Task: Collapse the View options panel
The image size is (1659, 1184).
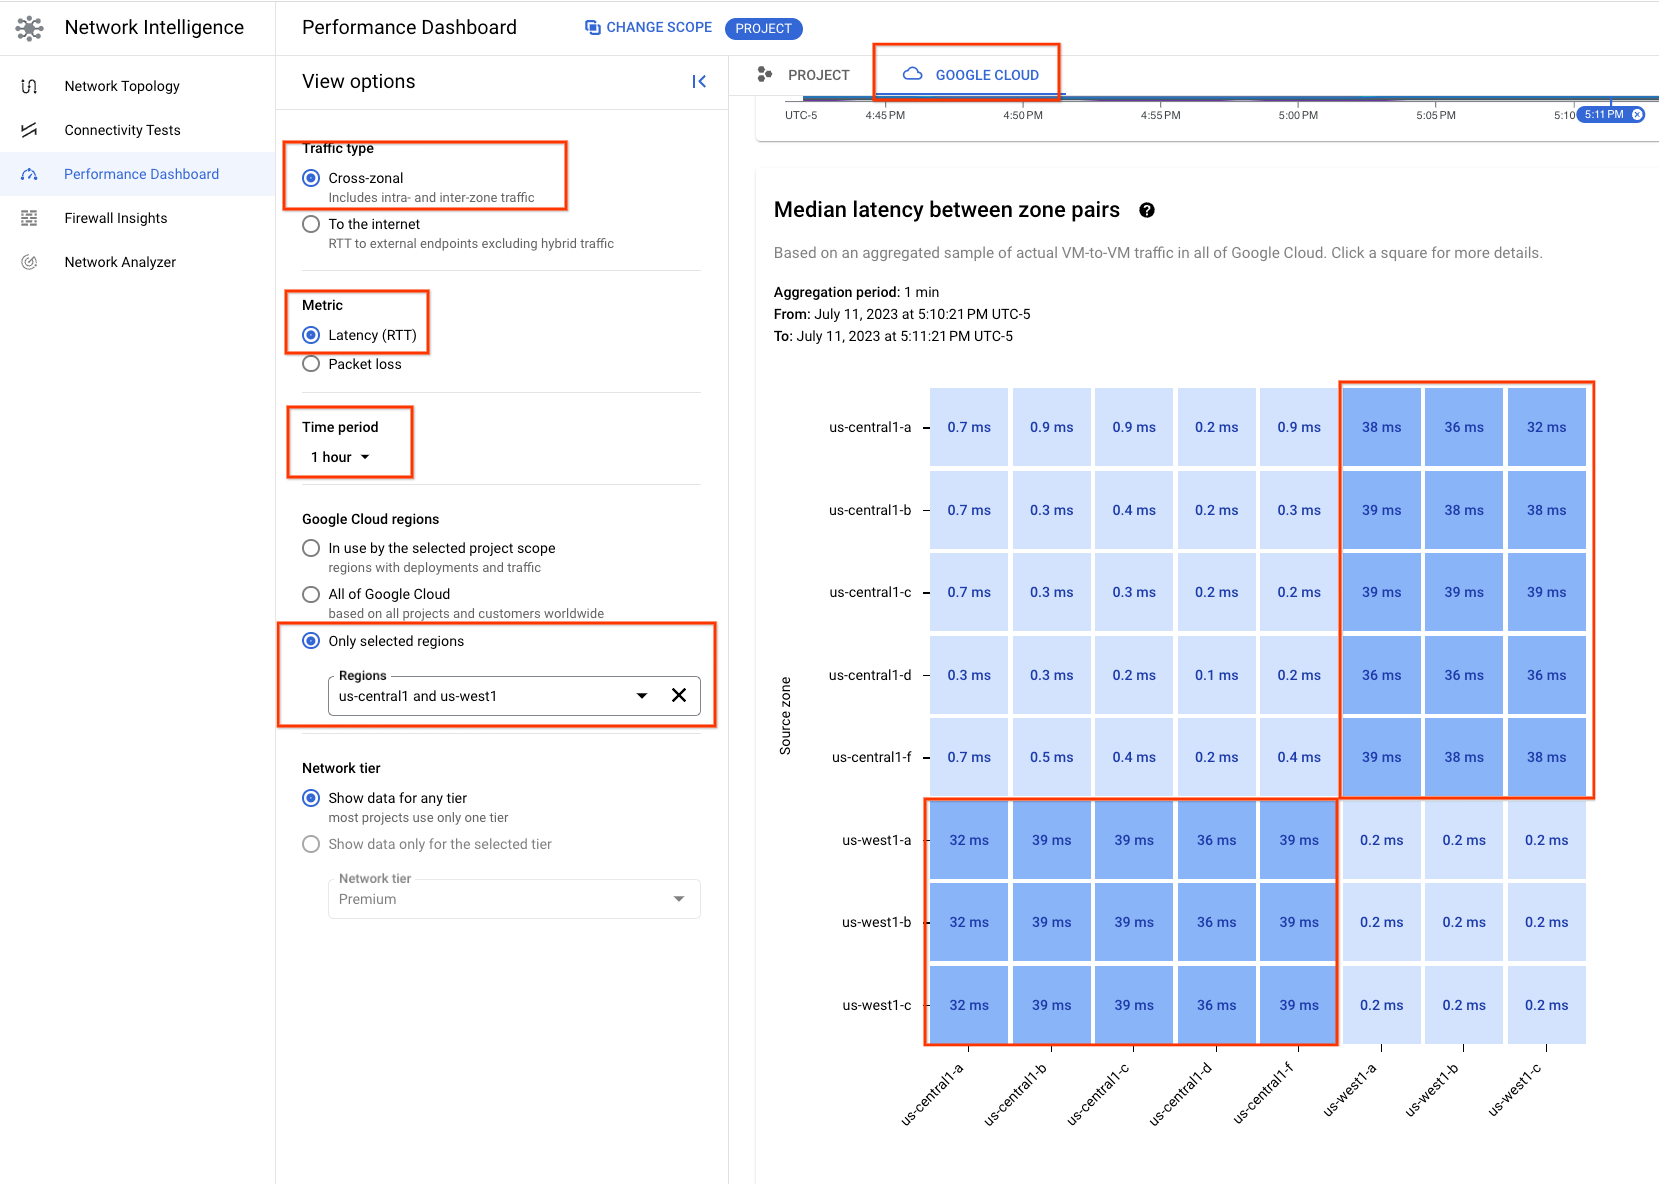Action: tap(699, 82)
